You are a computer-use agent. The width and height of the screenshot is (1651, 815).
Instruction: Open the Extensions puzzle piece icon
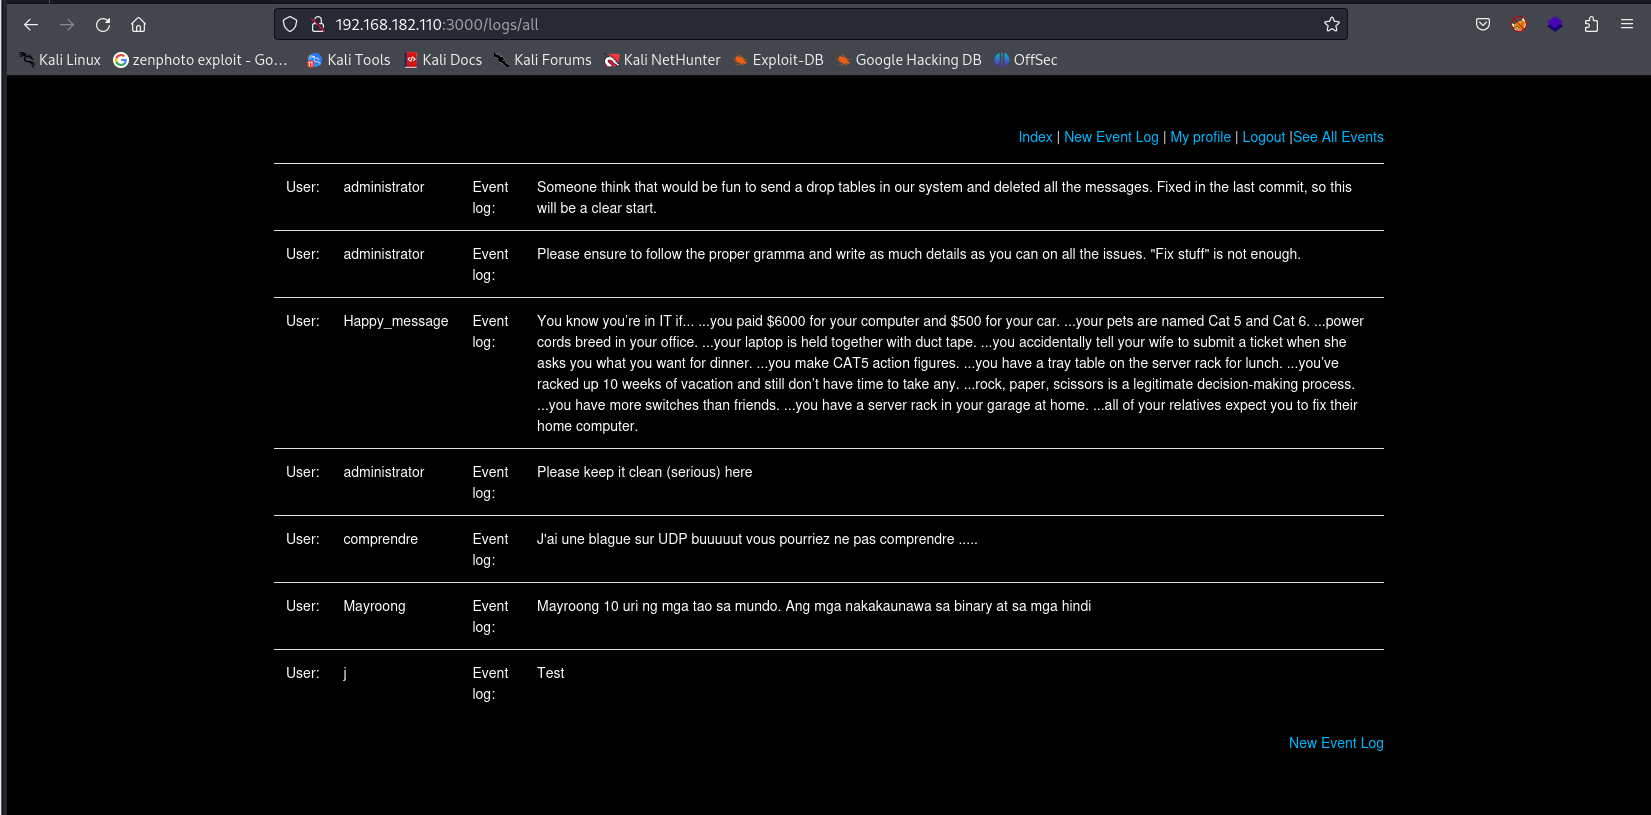1591,25
